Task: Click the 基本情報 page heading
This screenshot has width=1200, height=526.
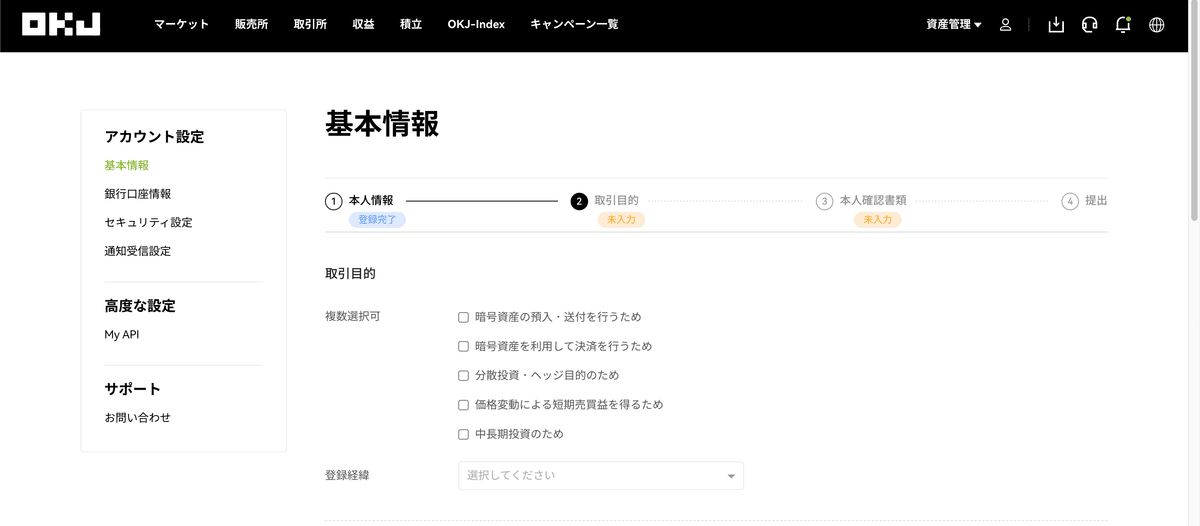Action: pos(382,124)
